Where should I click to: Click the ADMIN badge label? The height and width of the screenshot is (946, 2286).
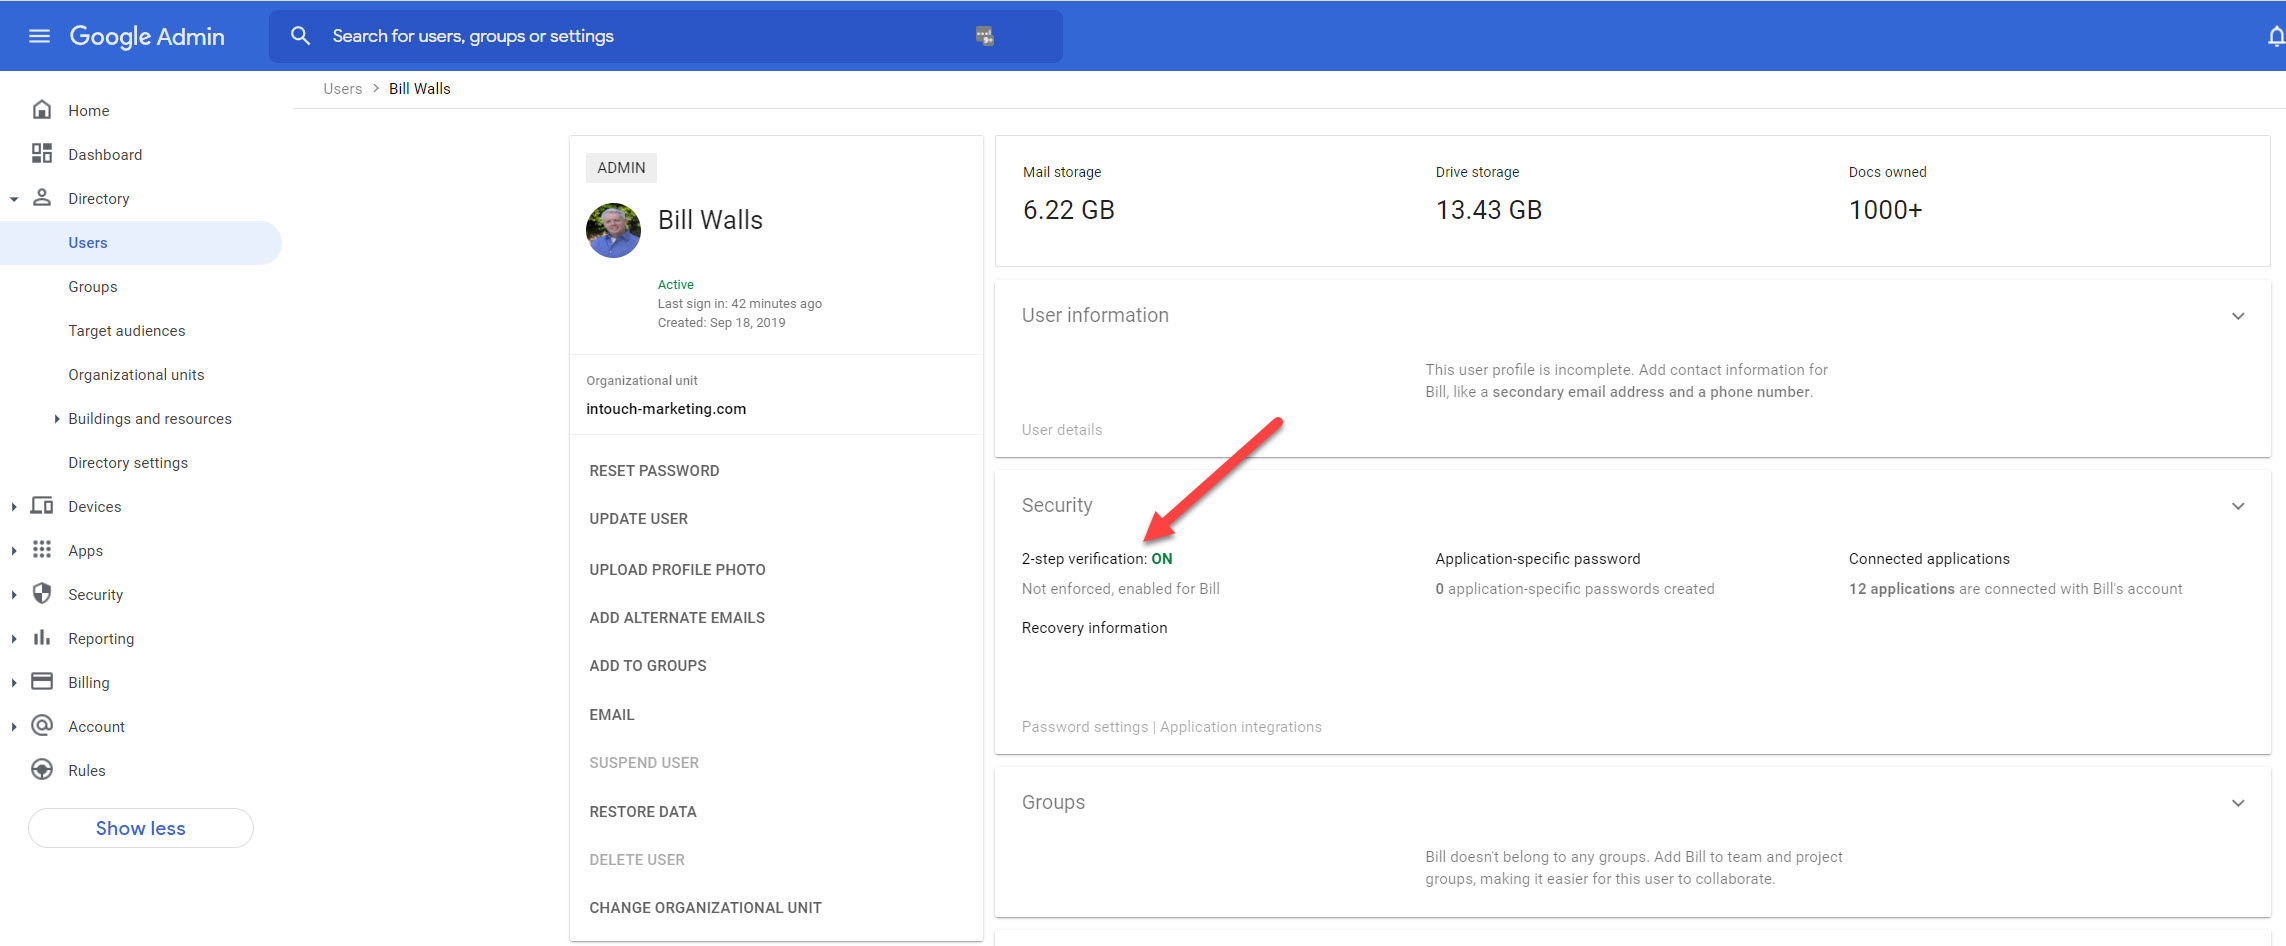[621, 168]
